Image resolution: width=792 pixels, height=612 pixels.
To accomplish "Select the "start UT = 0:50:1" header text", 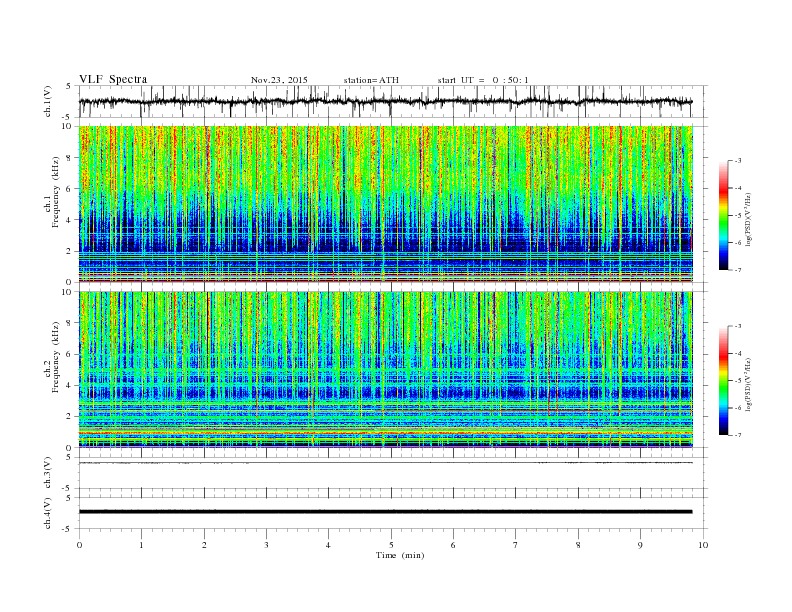I will (483, 80).
